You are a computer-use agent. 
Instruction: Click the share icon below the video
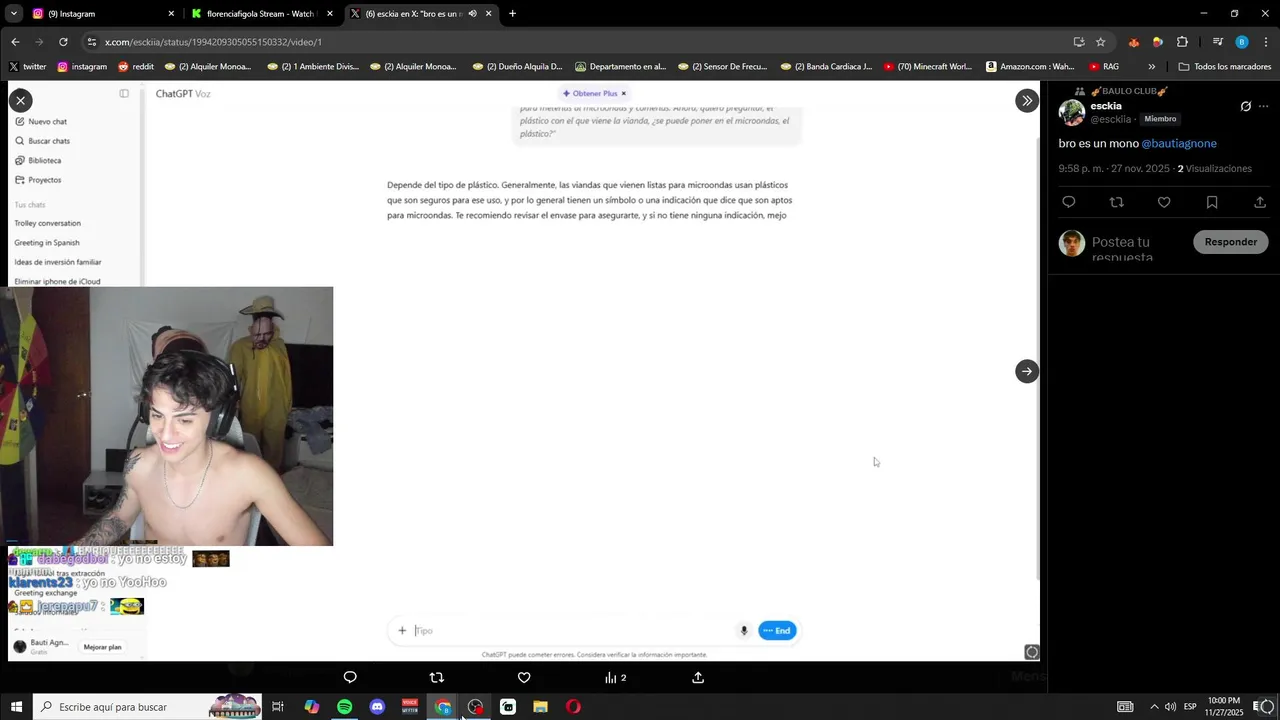698,677
